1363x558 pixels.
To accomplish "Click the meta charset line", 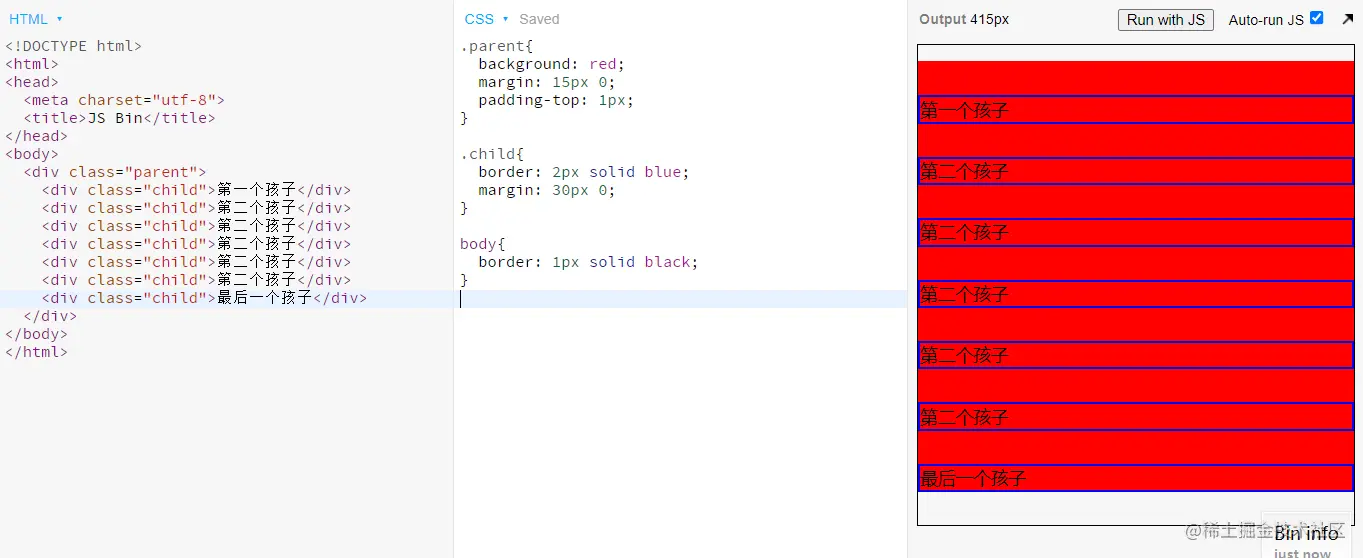I will [x=124, y=100].
